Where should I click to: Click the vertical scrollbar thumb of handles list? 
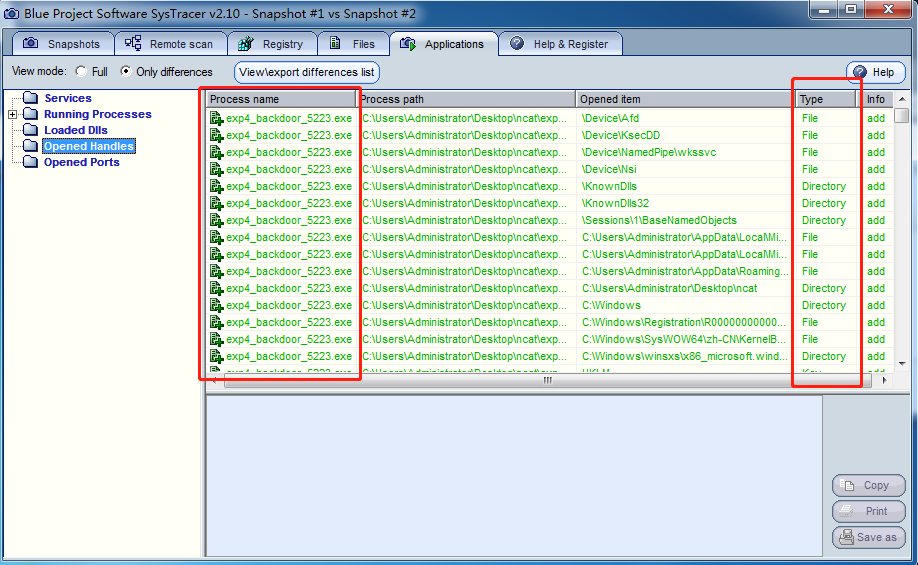click(902, 115)
